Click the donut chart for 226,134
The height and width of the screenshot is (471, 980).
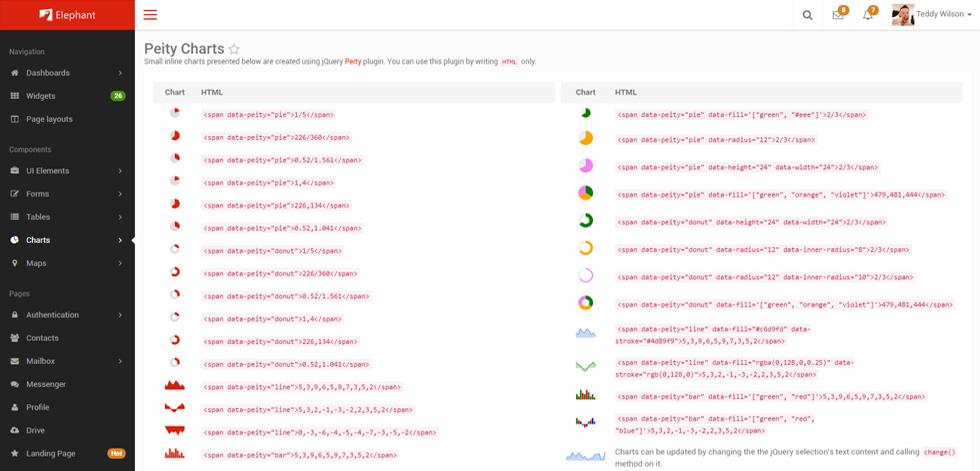174,340
